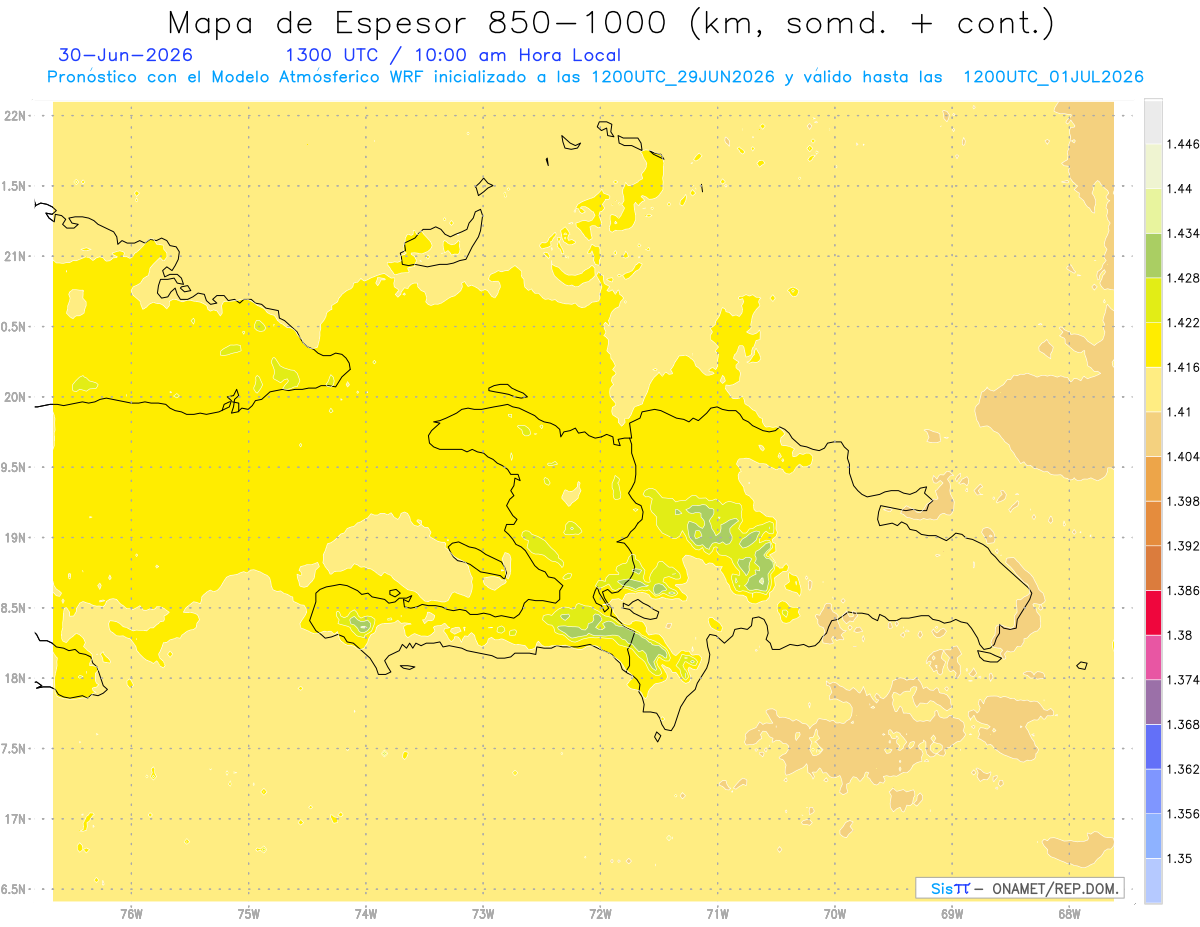This screenshot has height=927, width=1200.
Task: Click the '68W' longitude label
Action: click(x=1068, y=915)
